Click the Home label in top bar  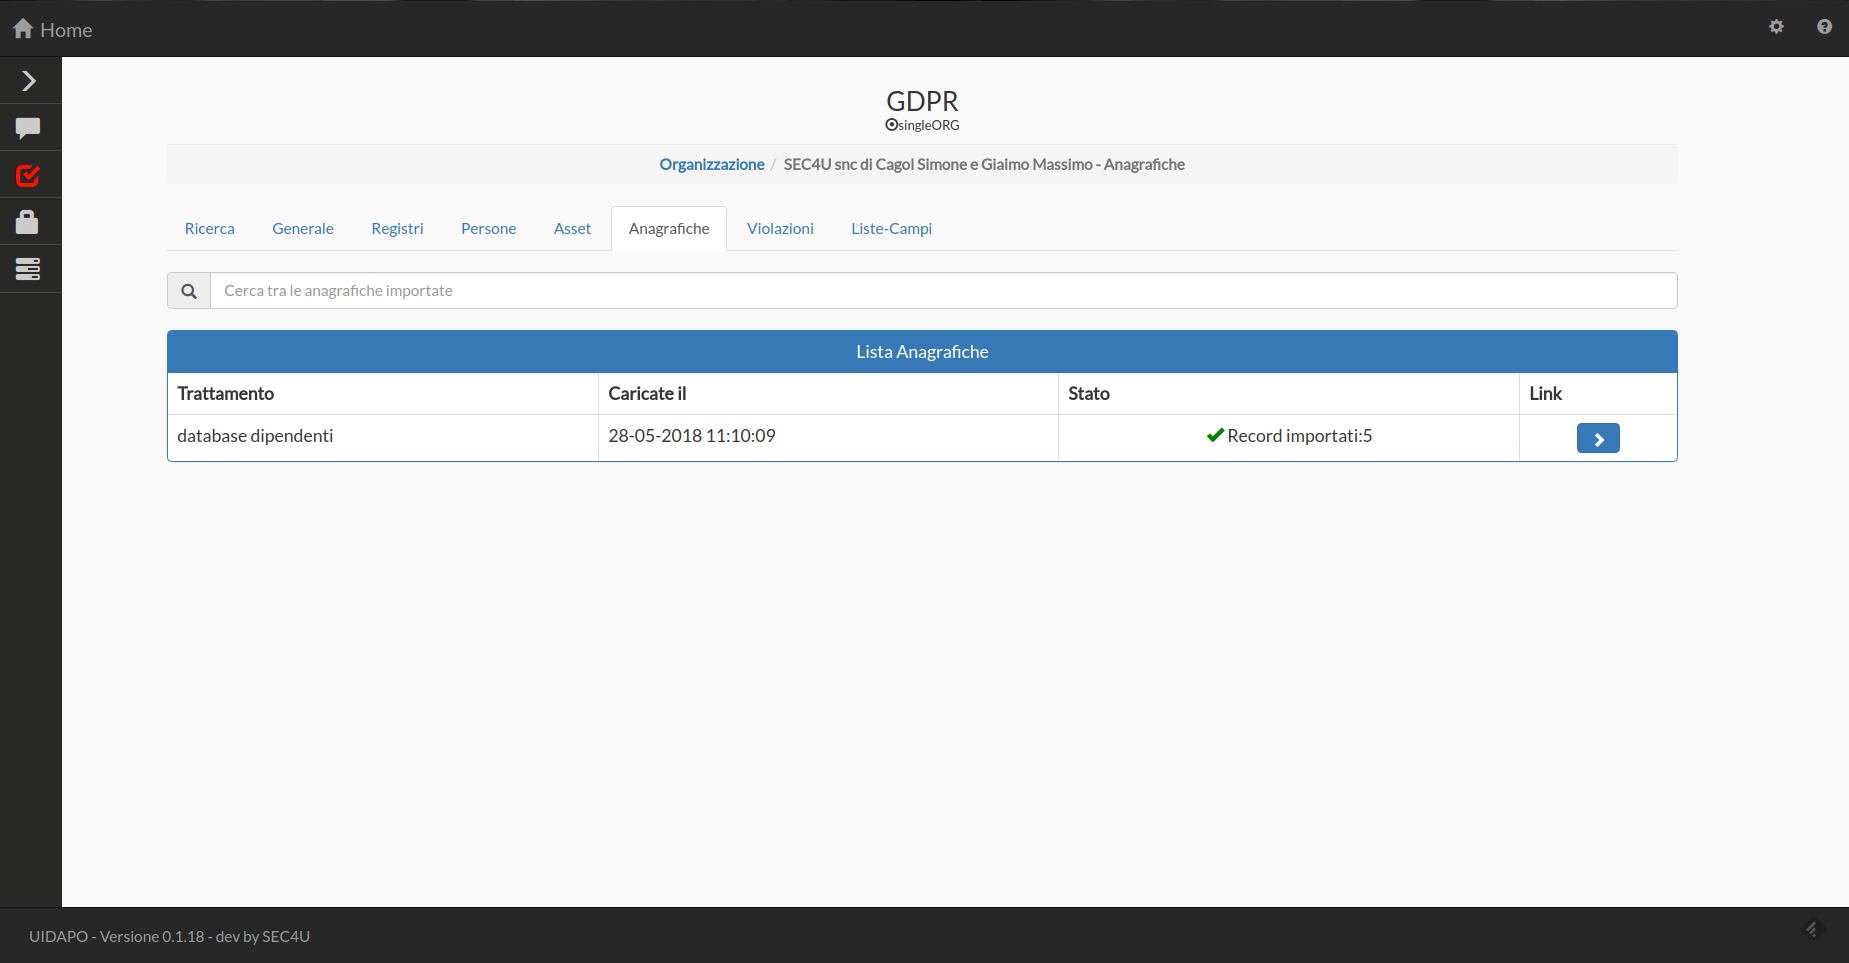[66, 30]
